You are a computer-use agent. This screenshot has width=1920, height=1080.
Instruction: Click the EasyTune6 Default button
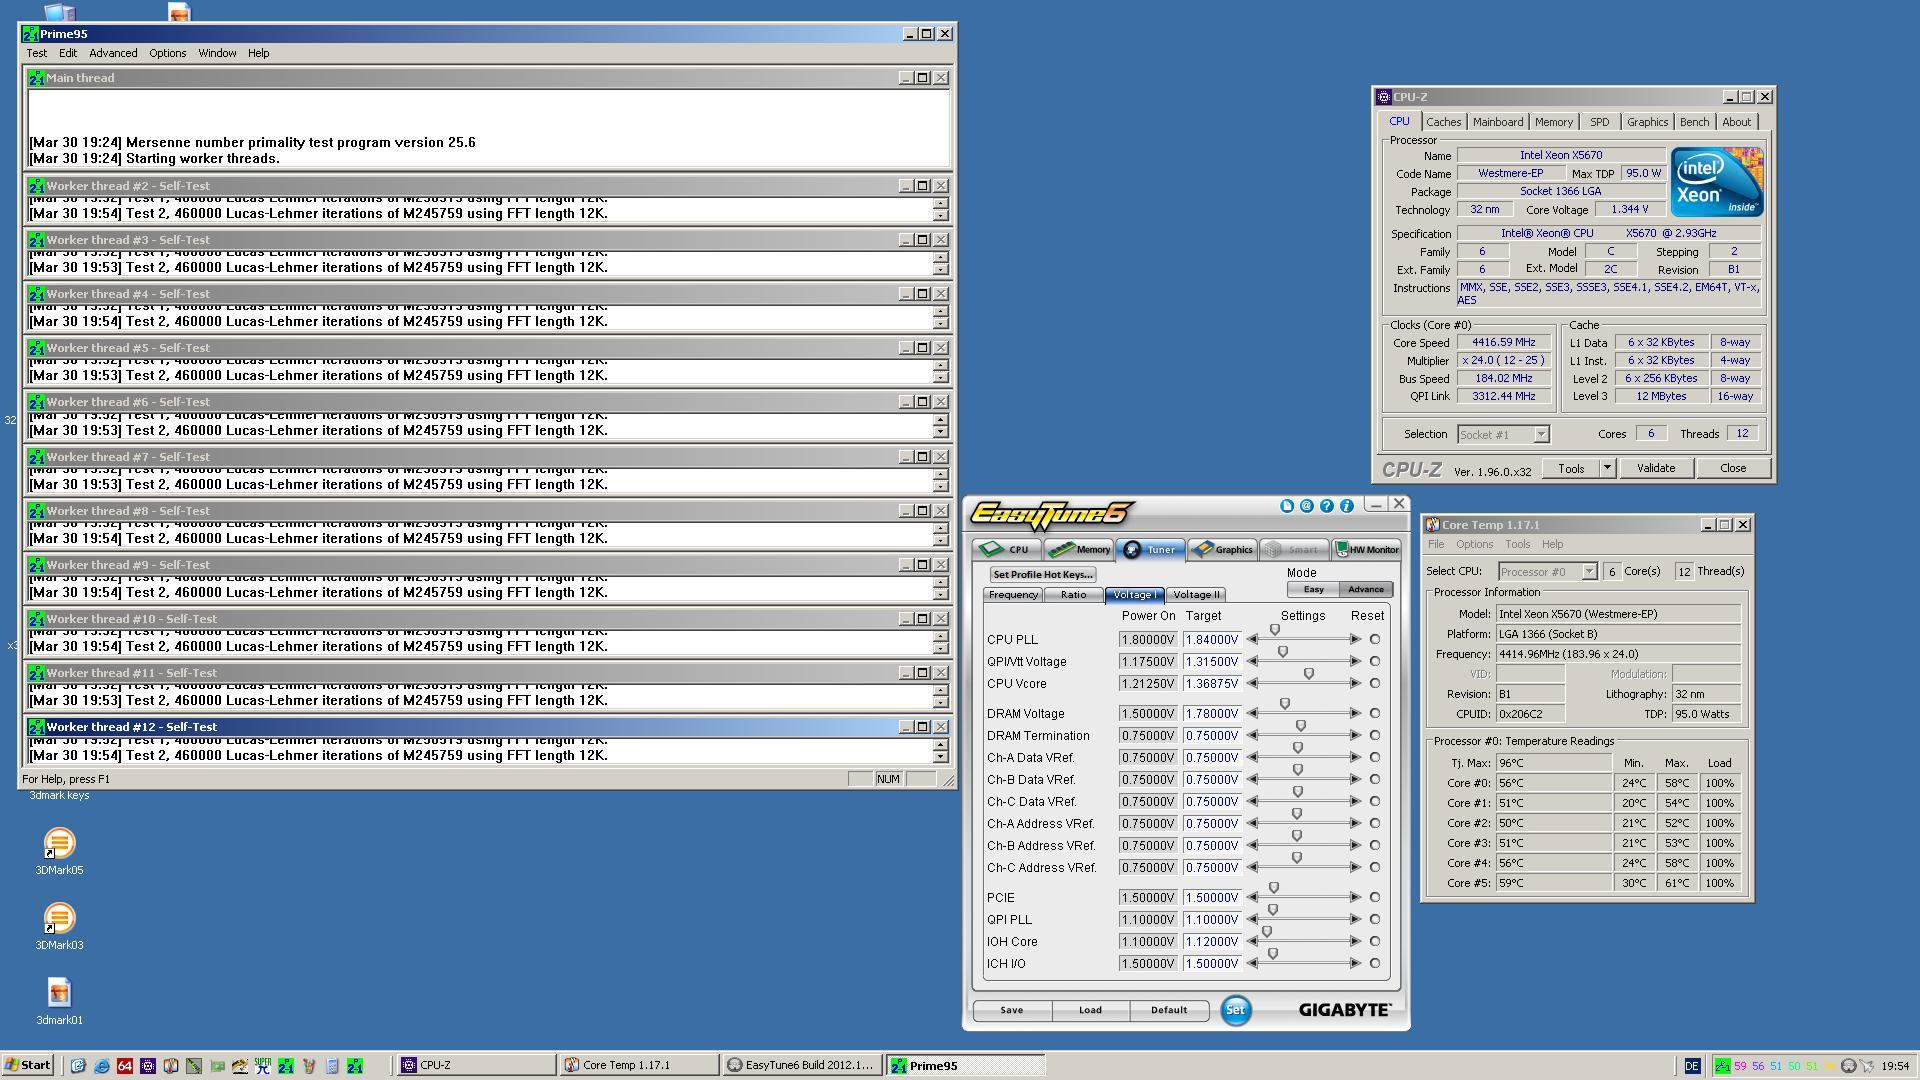pos(1168,1011)
